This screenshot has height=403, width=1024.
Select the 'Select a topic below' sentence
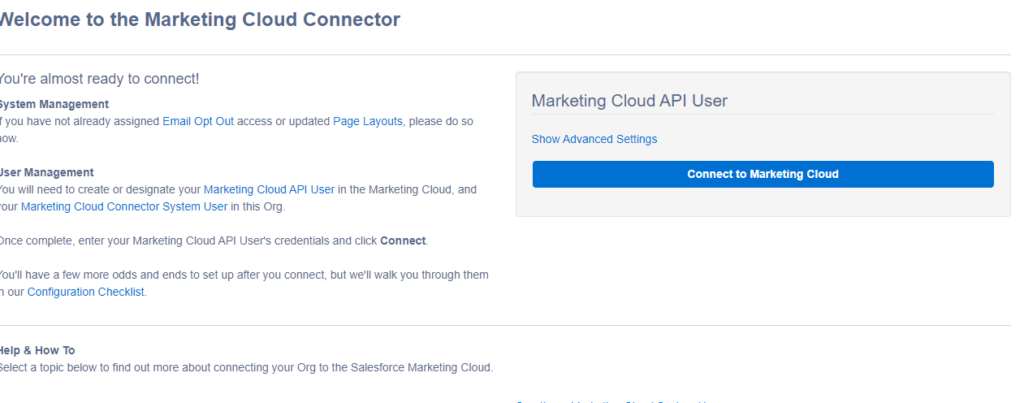(x=246, y=367)
